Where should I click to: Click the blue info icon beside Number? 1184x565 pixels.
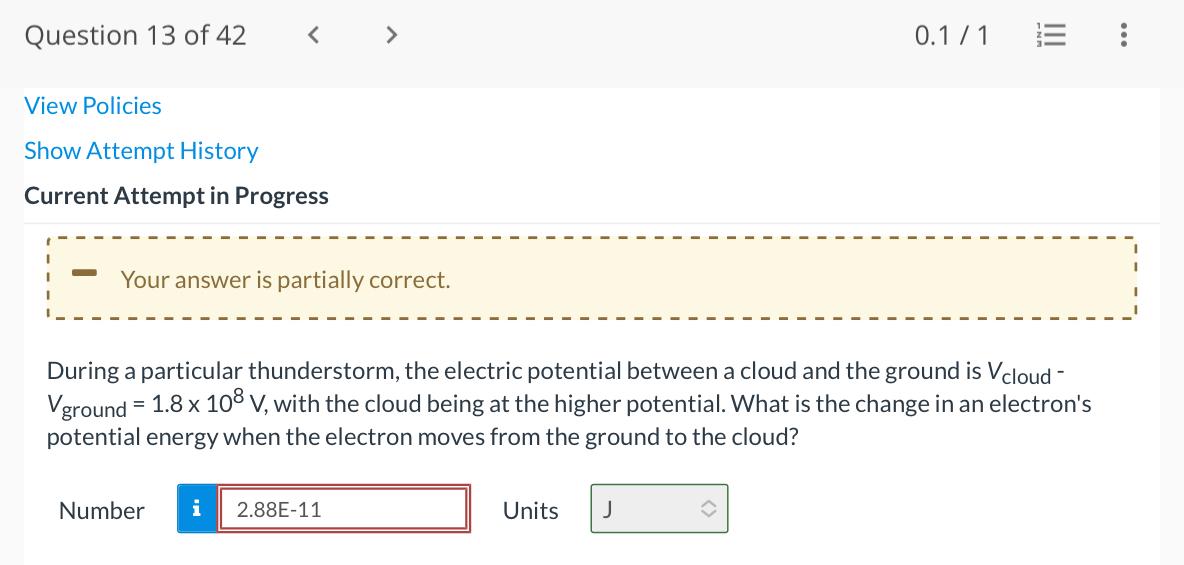(197, 509)
